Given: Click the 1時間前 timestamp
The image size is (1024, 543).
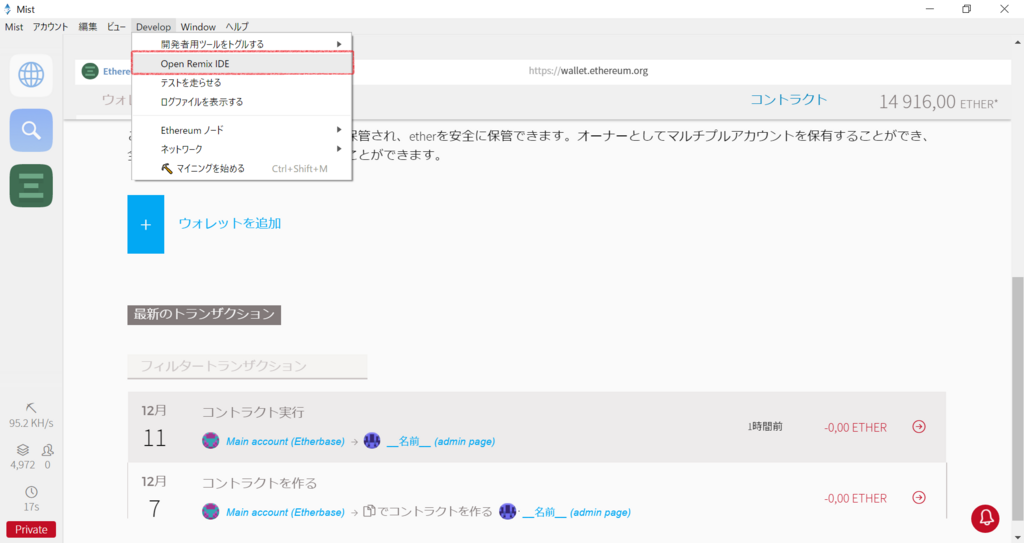Looking at the screenshot, I should [765, 427].
